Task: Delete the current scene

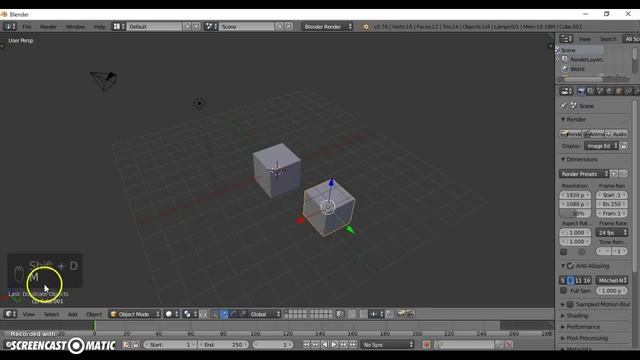Action: [x=289, y=27]
